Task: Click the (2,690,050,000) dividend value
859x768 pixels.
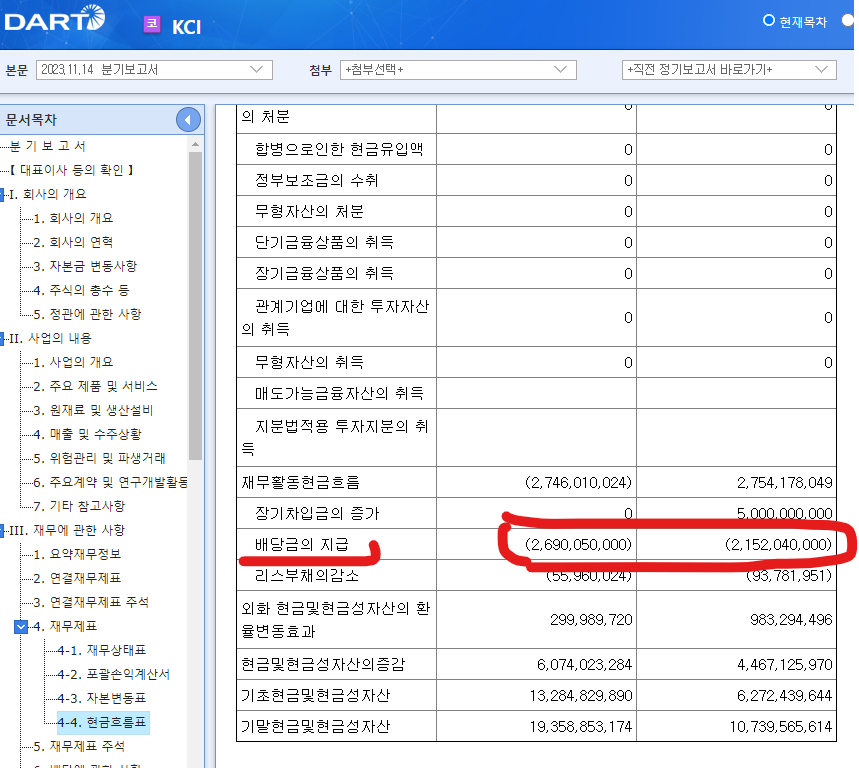Action: tap(578, 545)
